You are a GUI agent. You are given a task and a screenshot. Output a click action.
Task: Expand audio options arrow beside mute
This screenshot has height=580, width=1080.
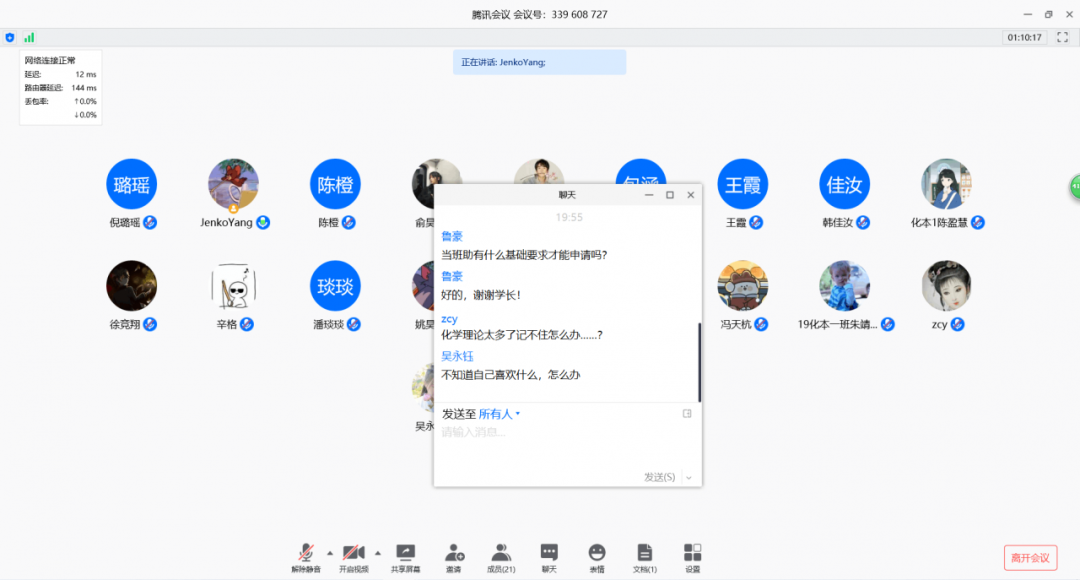pos(330,552)
